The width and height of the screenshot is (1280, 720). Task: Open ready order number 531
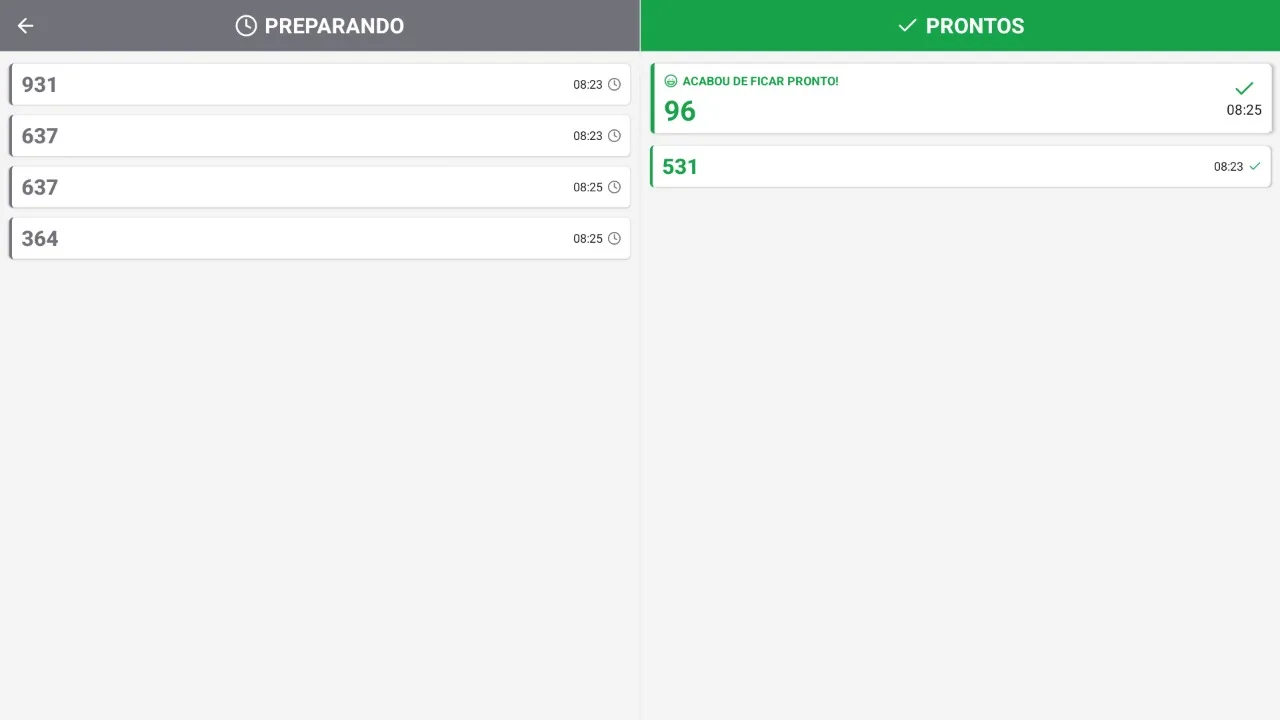pyautogui.click(x=680, y=167)
